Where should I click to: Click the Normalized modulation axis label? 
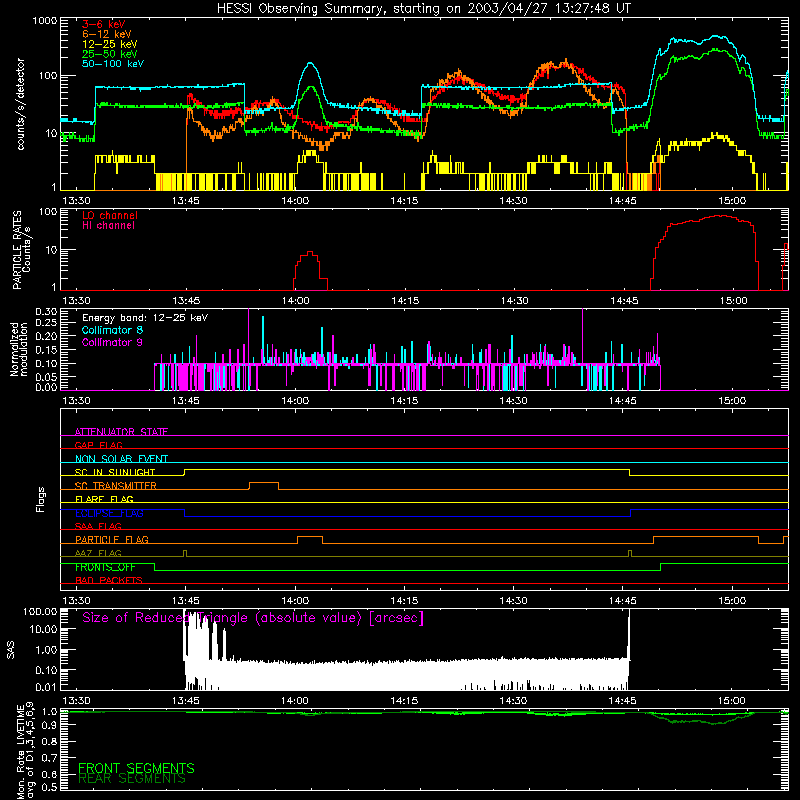[19, 349]
